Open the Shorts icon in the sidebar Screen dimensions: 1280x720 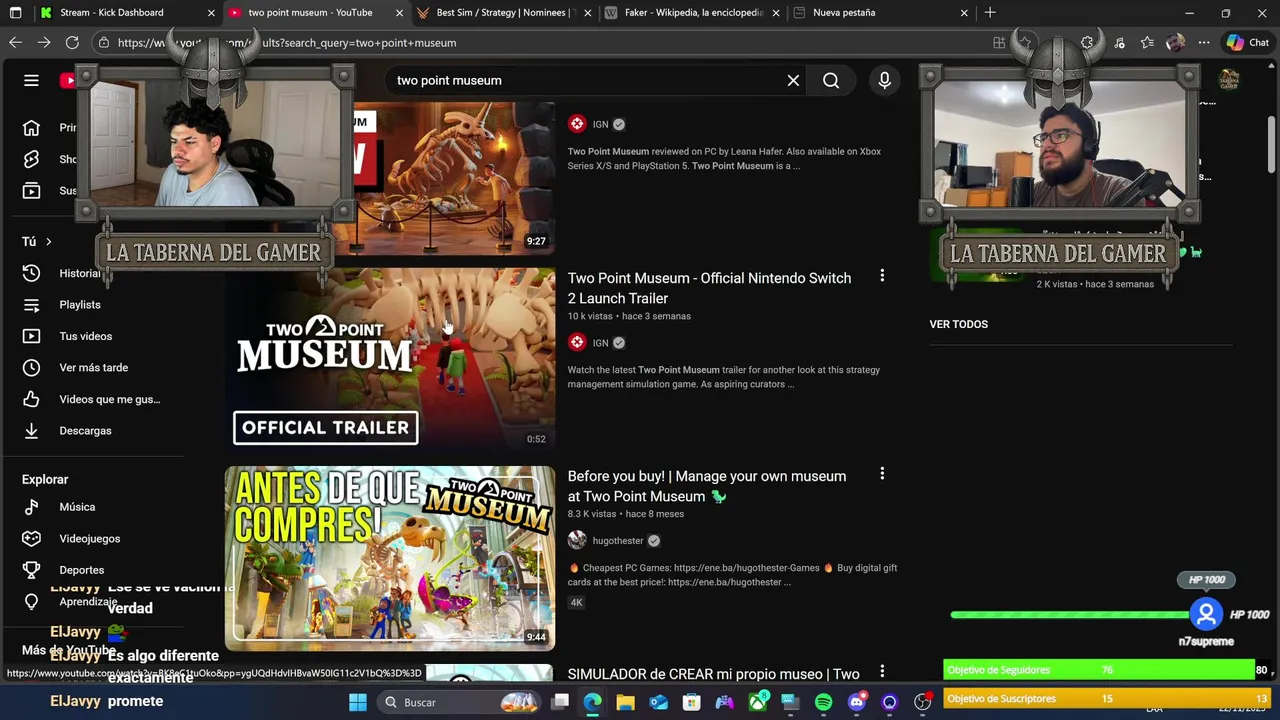31,159
